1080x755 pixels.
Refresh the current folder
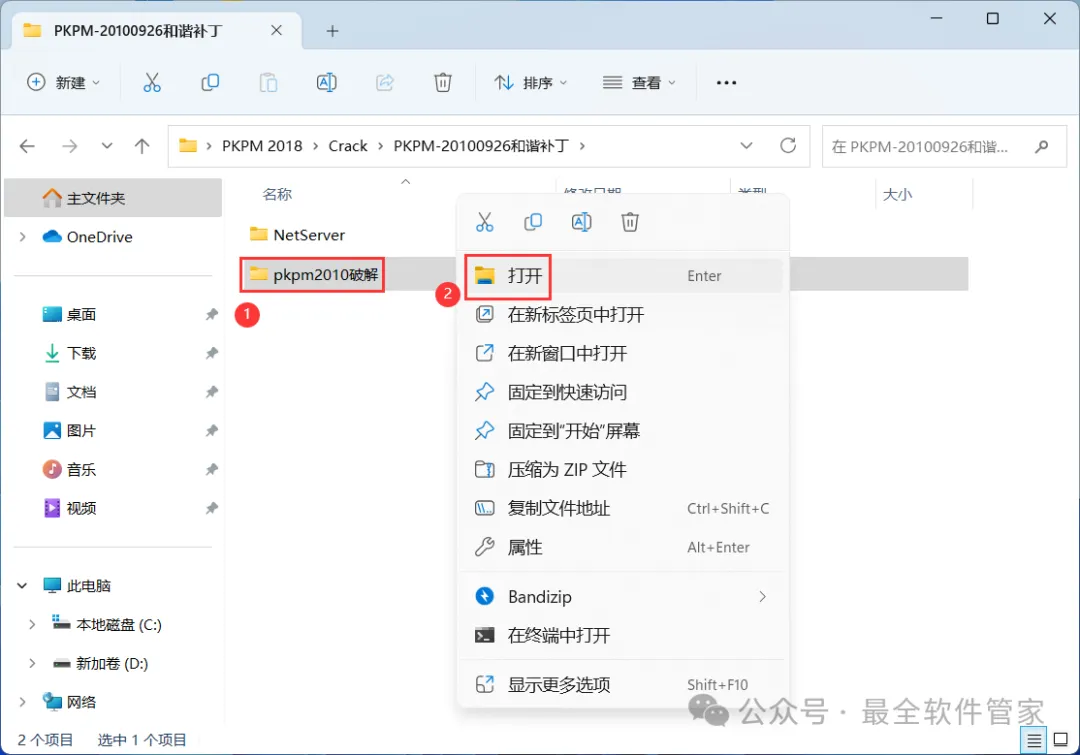tap(788, 145)
